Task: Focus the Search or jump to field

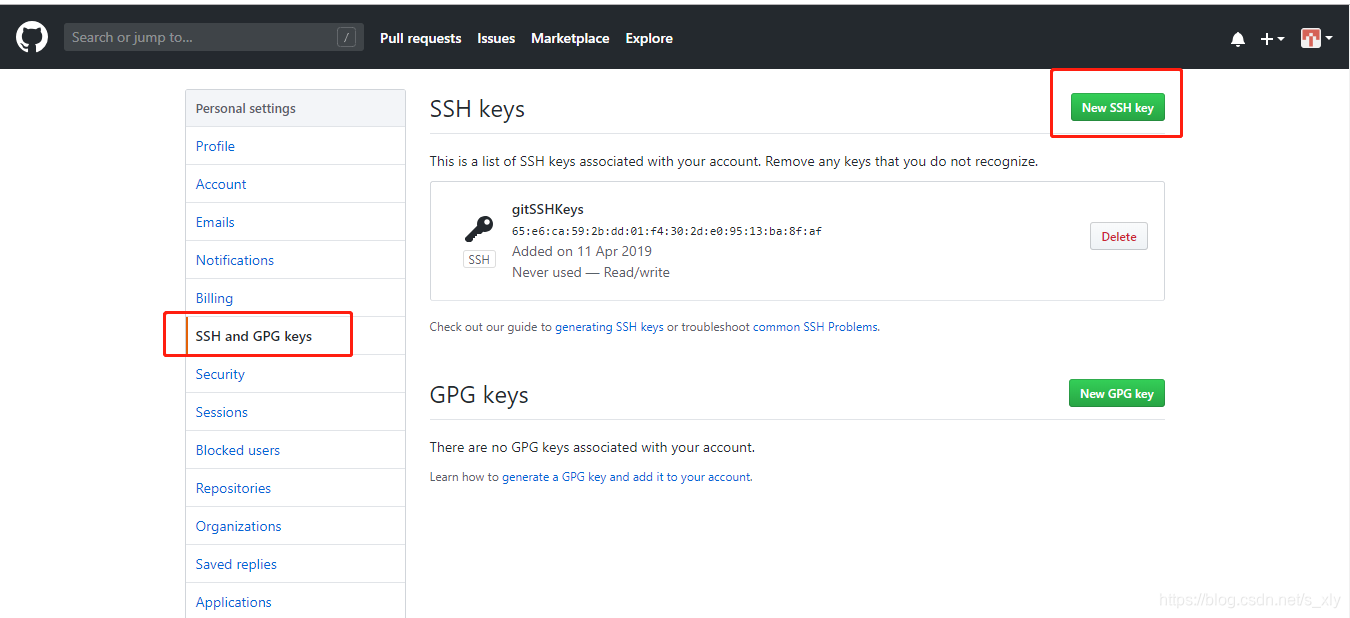Action: click(x=214, y=38)
